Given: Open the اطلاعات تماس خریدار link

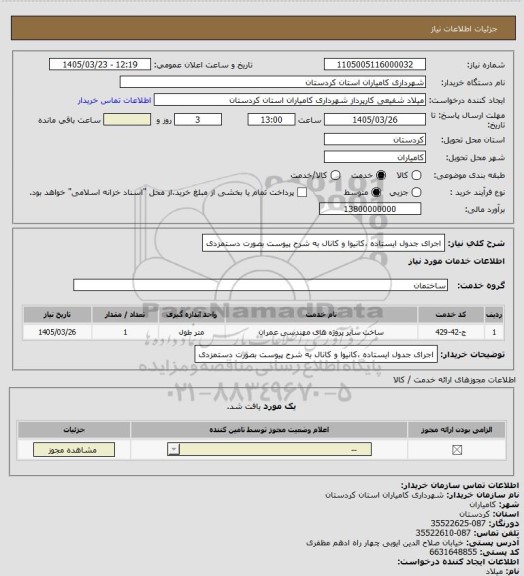Looking at the screenshot, I should click(115, 100).
